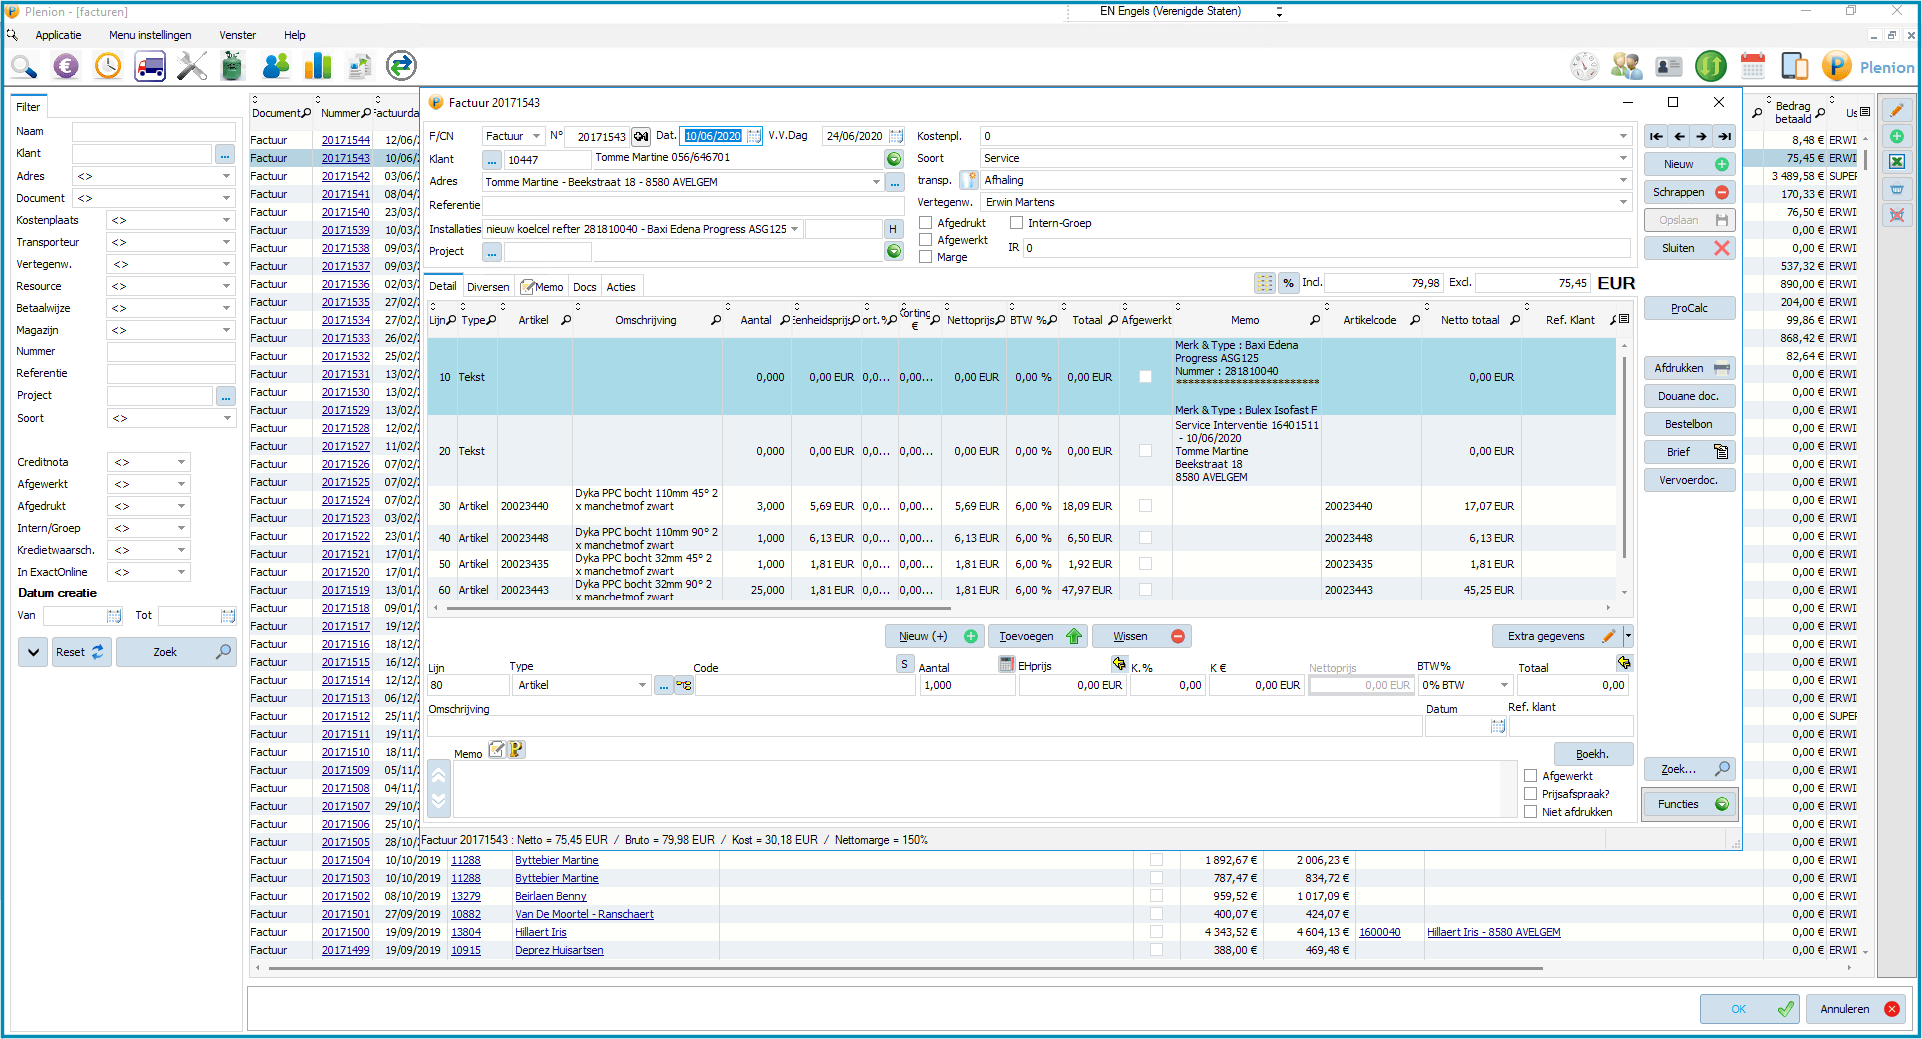This screenshot has width=1922, height=1039.
Task: Open the Menu instellingen menu
Action: [x=150, y=35]
